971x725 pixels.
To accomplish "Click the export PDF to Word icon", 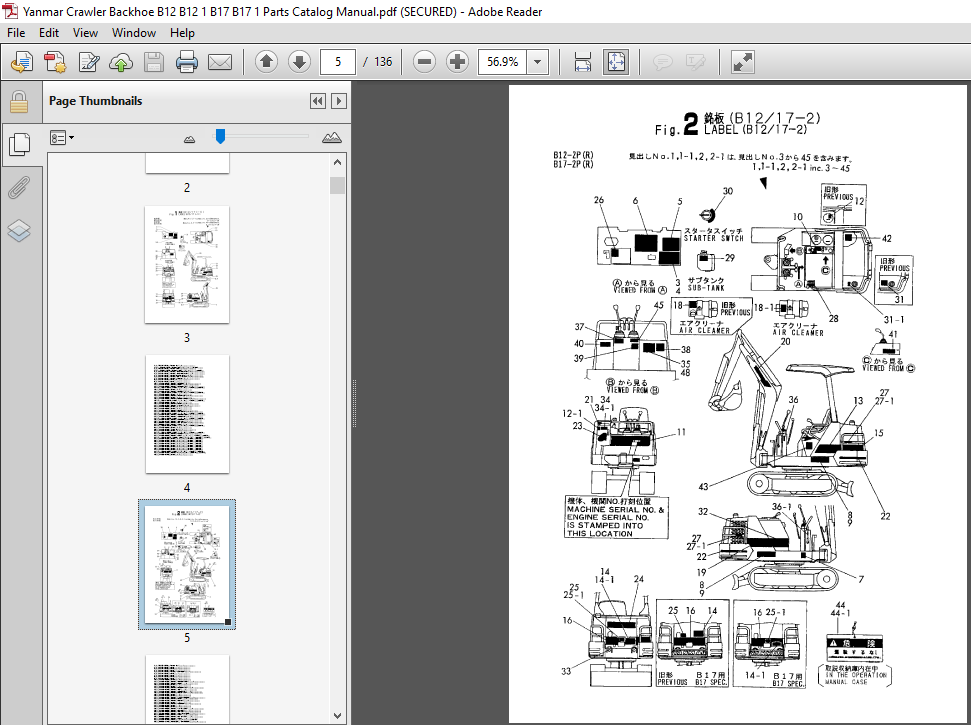I will click(x=22, y=62).
